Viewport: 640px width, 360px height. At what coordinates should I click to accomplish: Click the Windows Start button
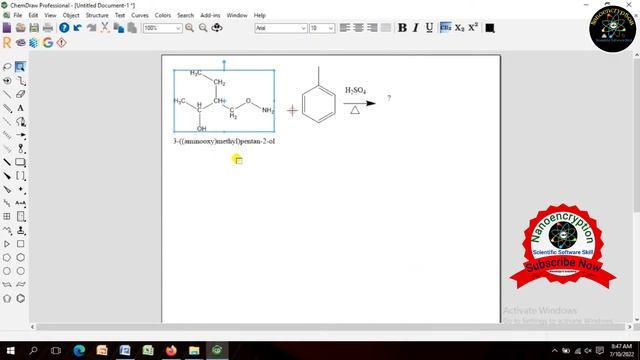[x=11, y=350]
